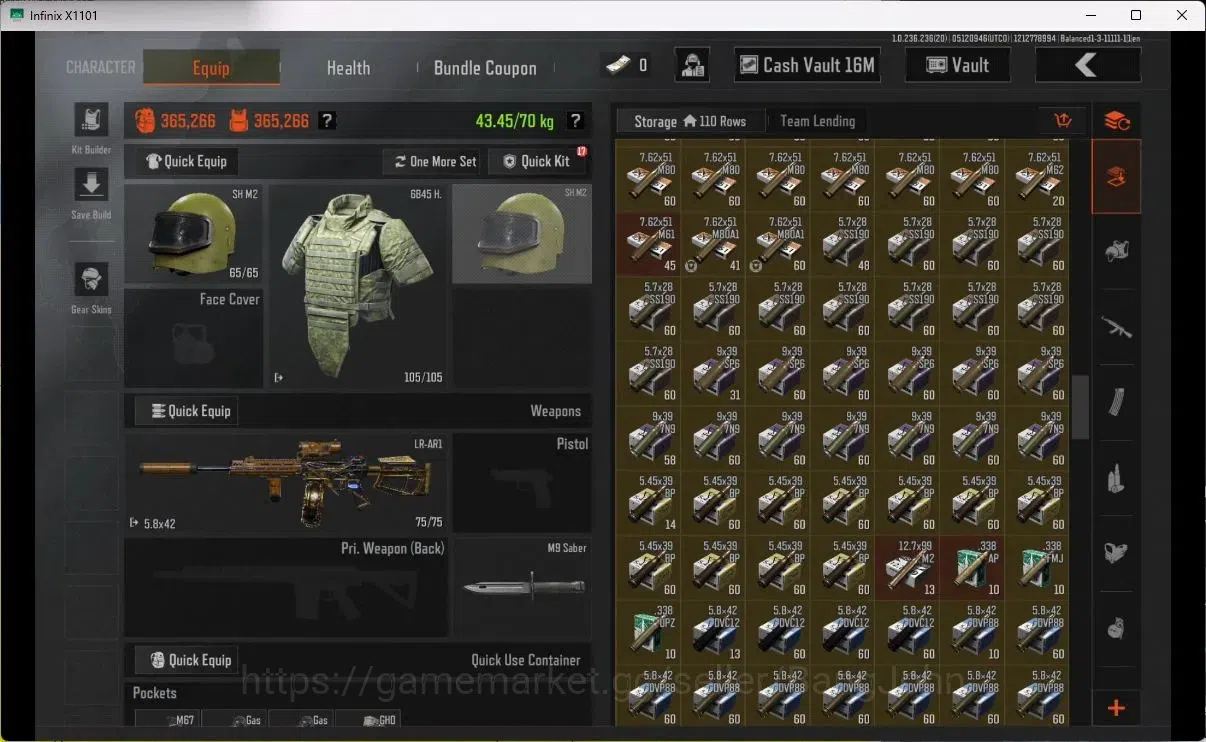Open Cash Vault 16M
The height and width of the screenshot is (742, 1206).
tap(806, 65)
